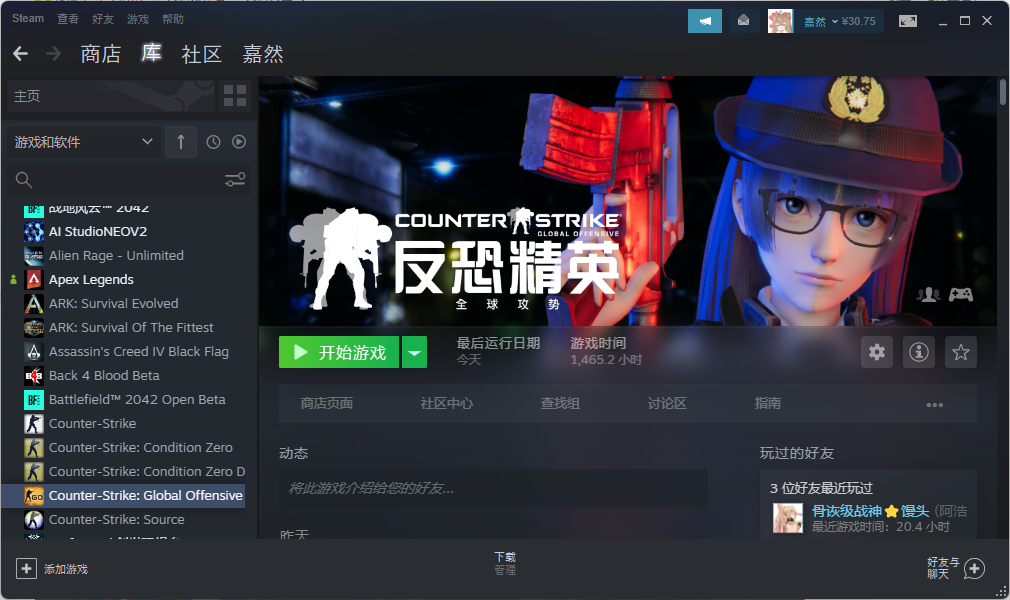Select Counter-Strike: Condition Zero entry

pos(140,447)
